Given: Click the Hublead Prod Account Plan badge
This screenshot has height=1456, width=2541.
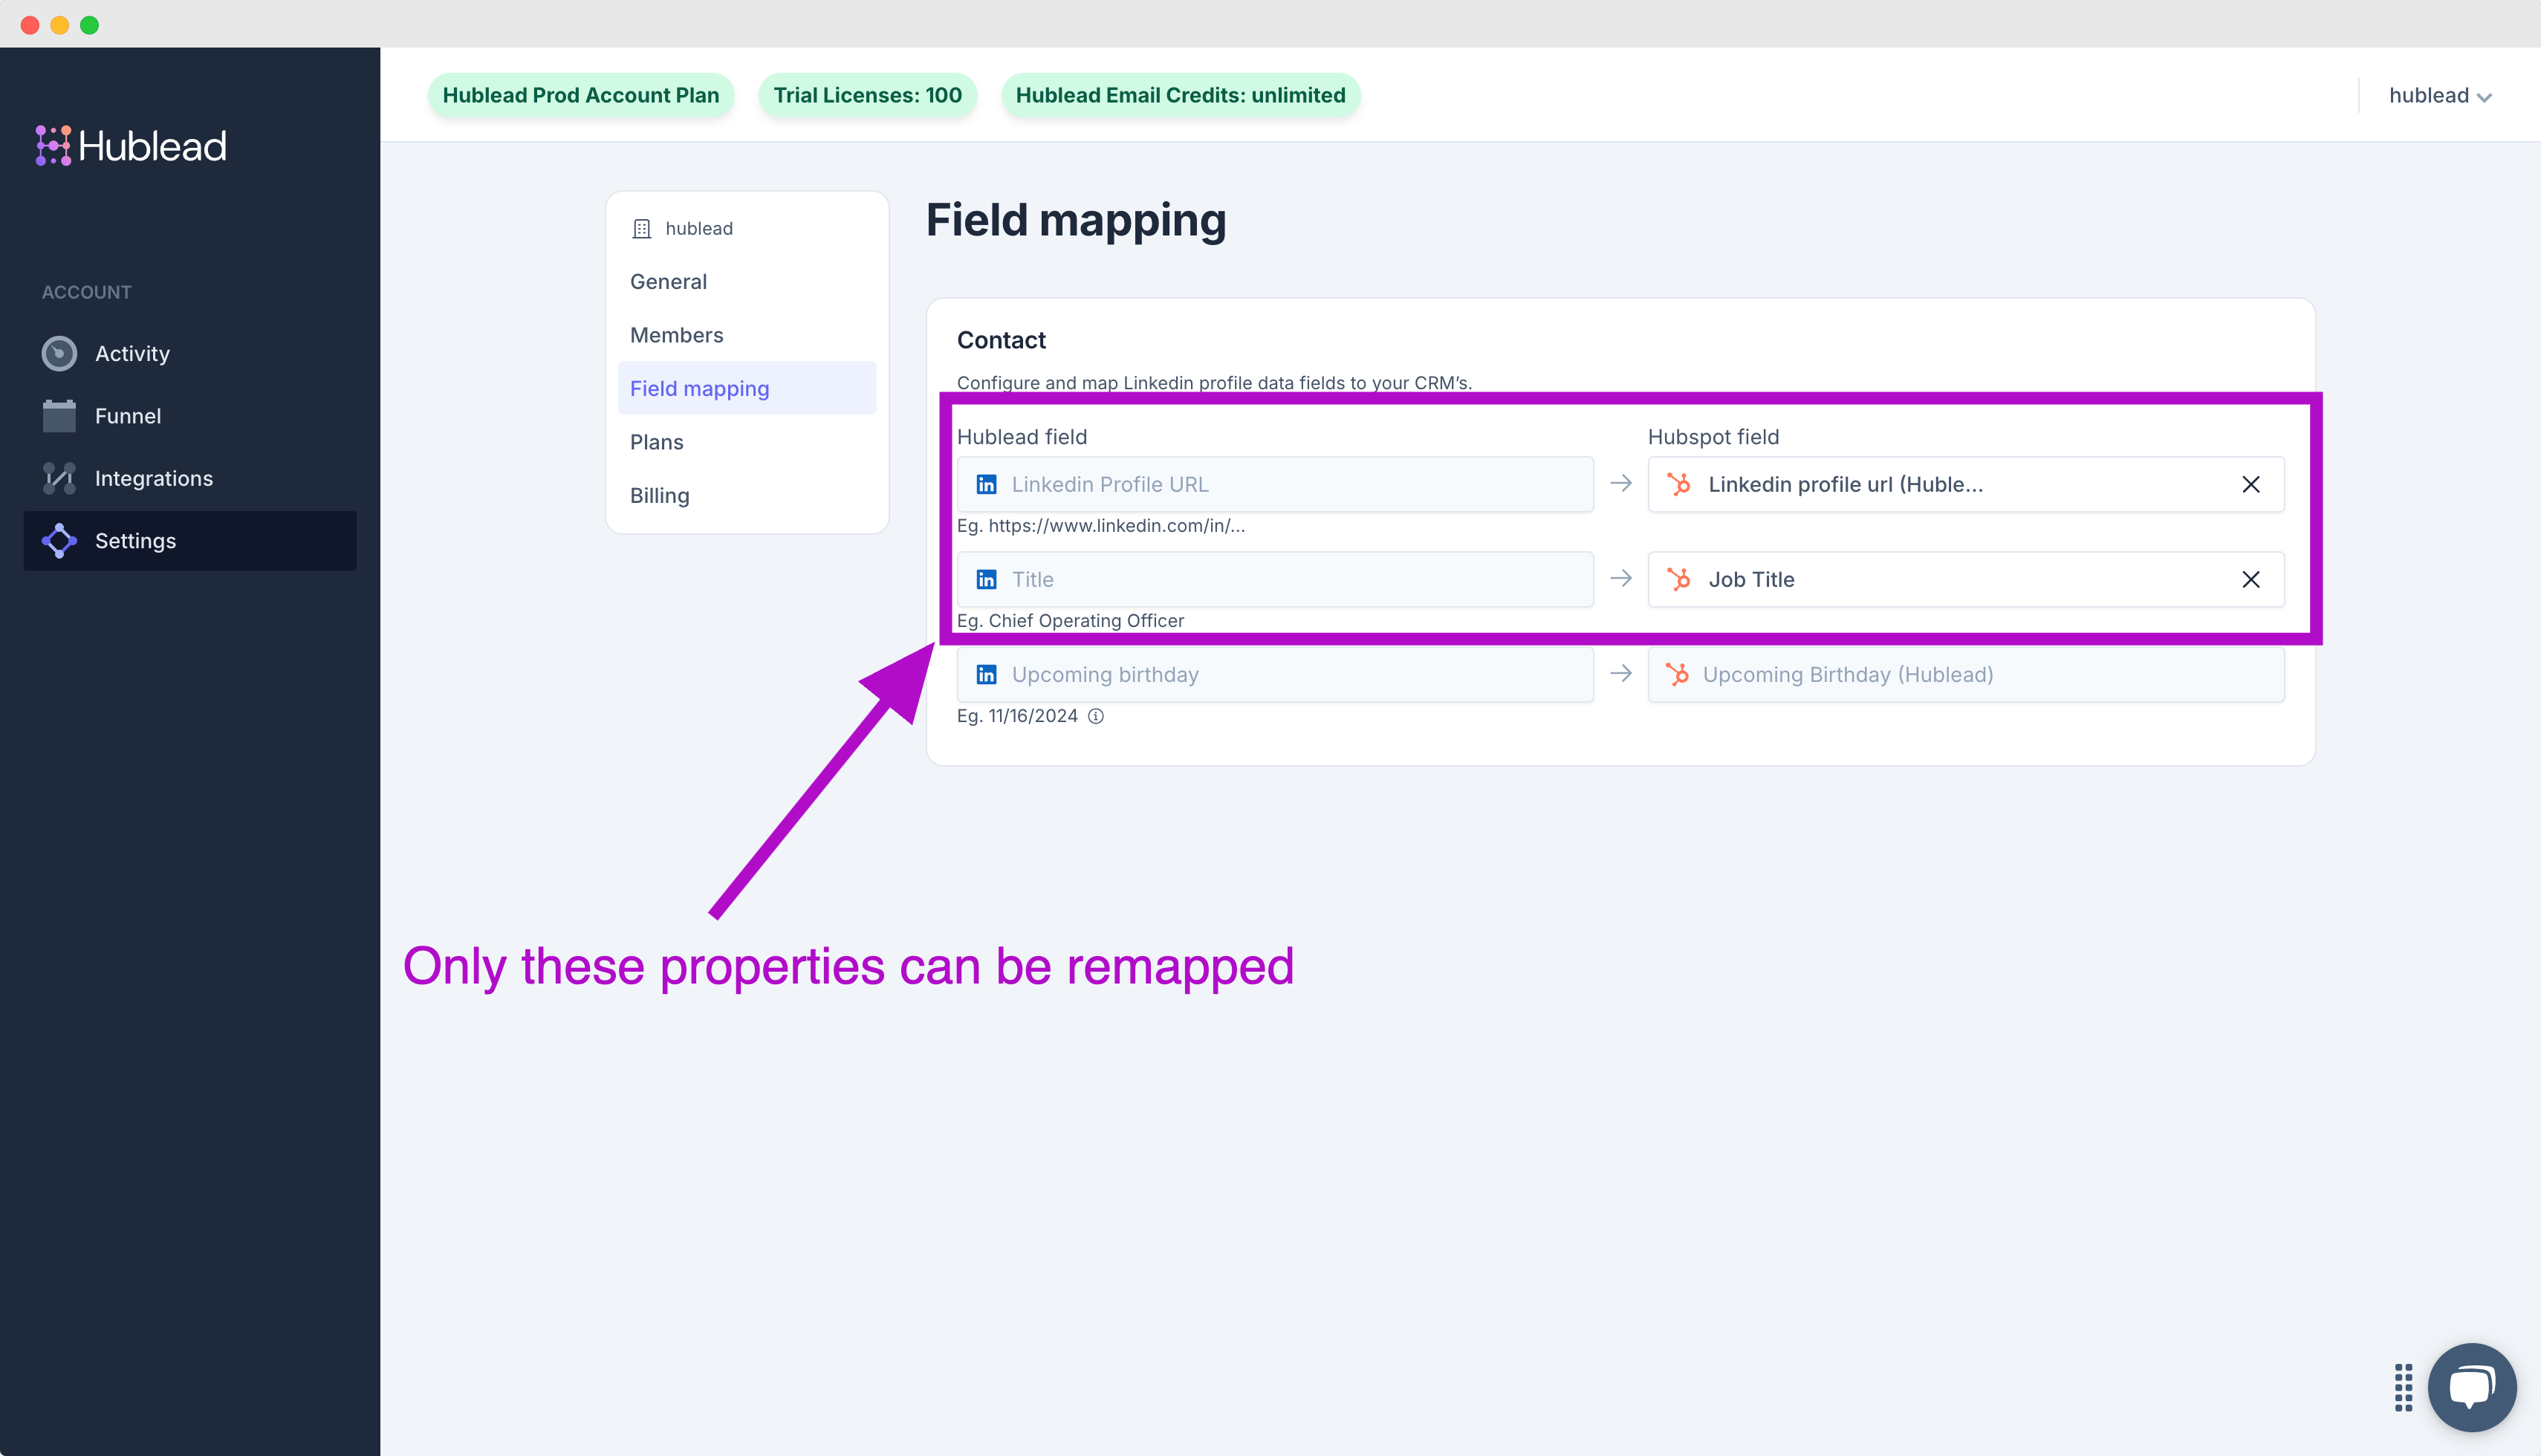Looking at the screenshot, I should [580, 96].
